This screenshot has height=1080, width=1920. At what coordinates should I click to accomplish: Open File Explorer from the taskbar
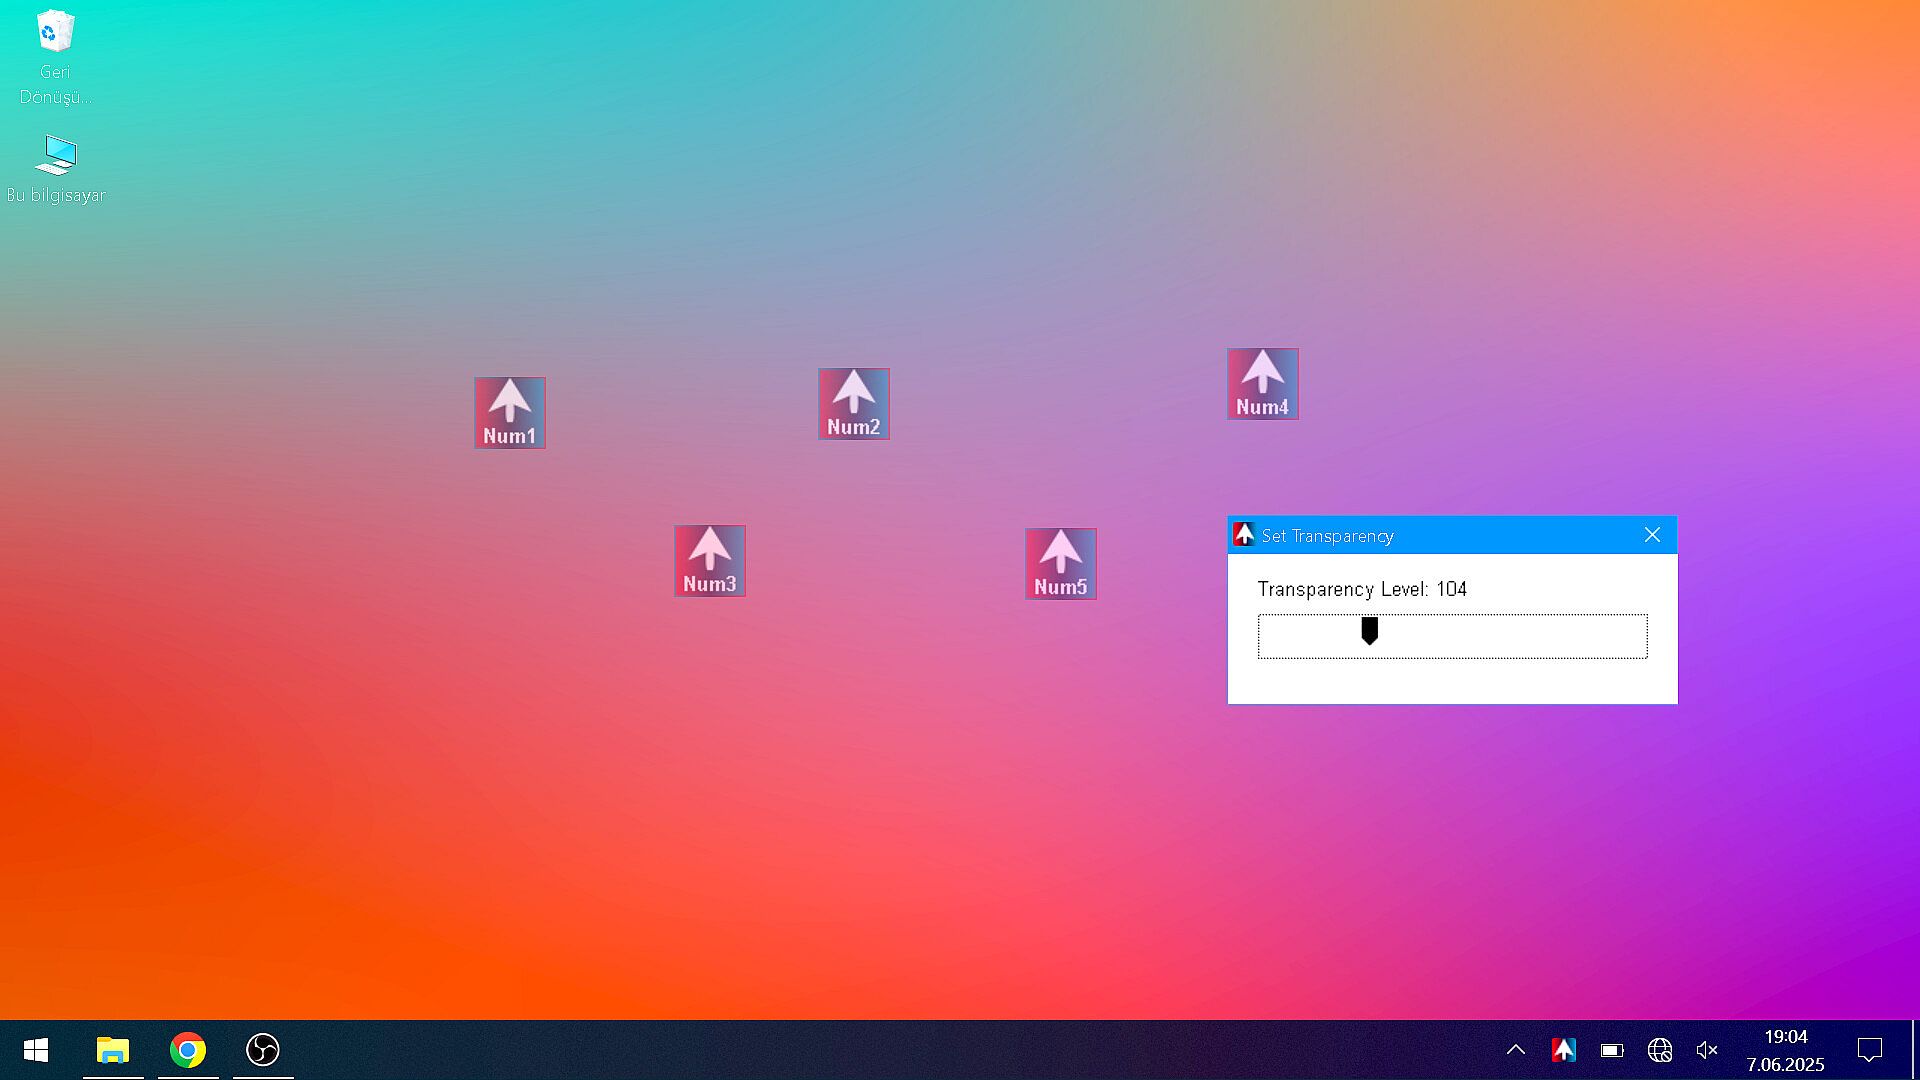tap(113, 1050)
